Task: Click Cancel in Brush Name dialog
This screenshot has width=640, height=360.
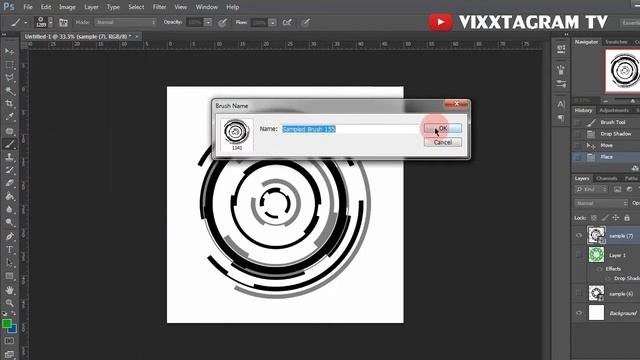Action: click(x=443, y=142)
